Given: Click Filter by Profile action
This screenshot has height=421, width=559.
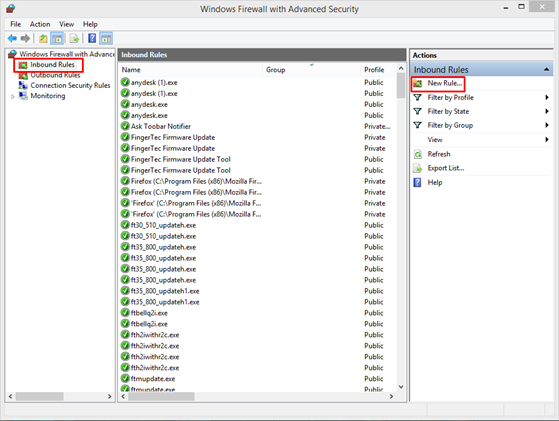Looking at the screenshot, I should click(x=451, y=97).
